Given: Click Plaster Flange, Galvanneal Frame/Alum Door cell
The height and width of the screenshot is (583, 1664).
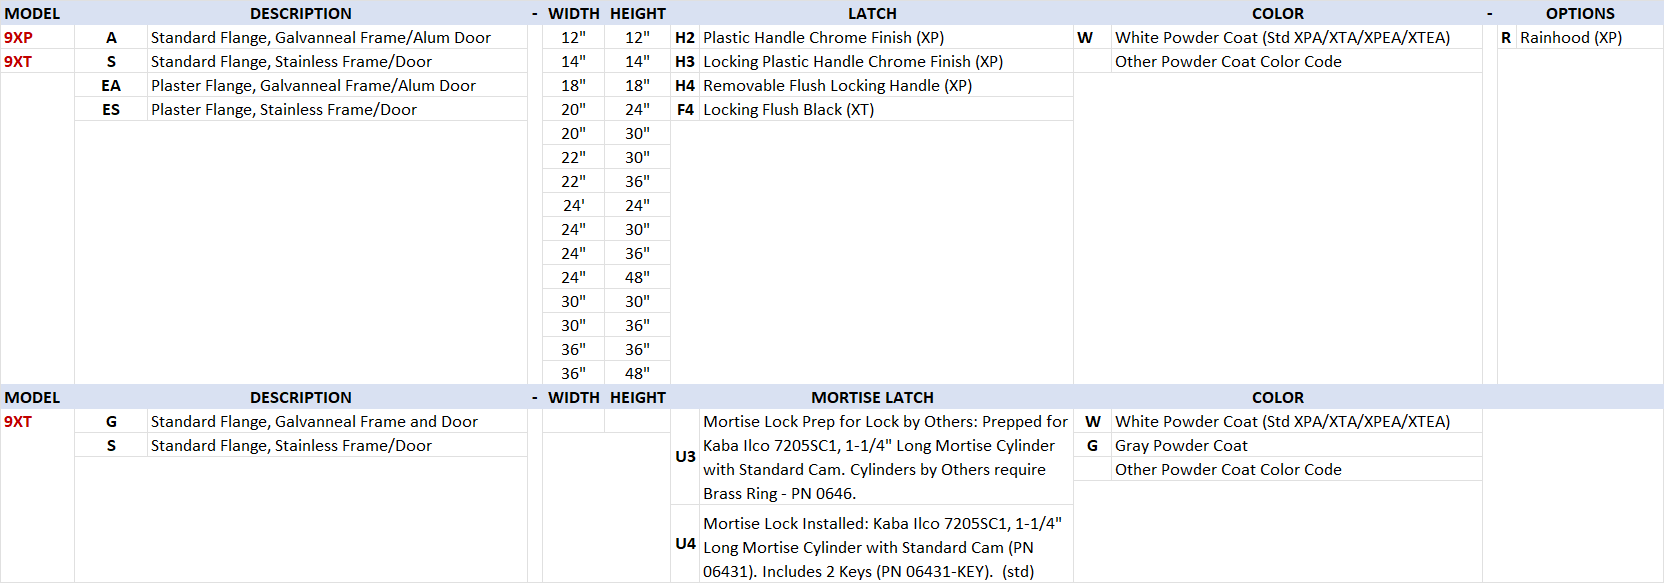Looking at the screenshot, I should point(313,86).
